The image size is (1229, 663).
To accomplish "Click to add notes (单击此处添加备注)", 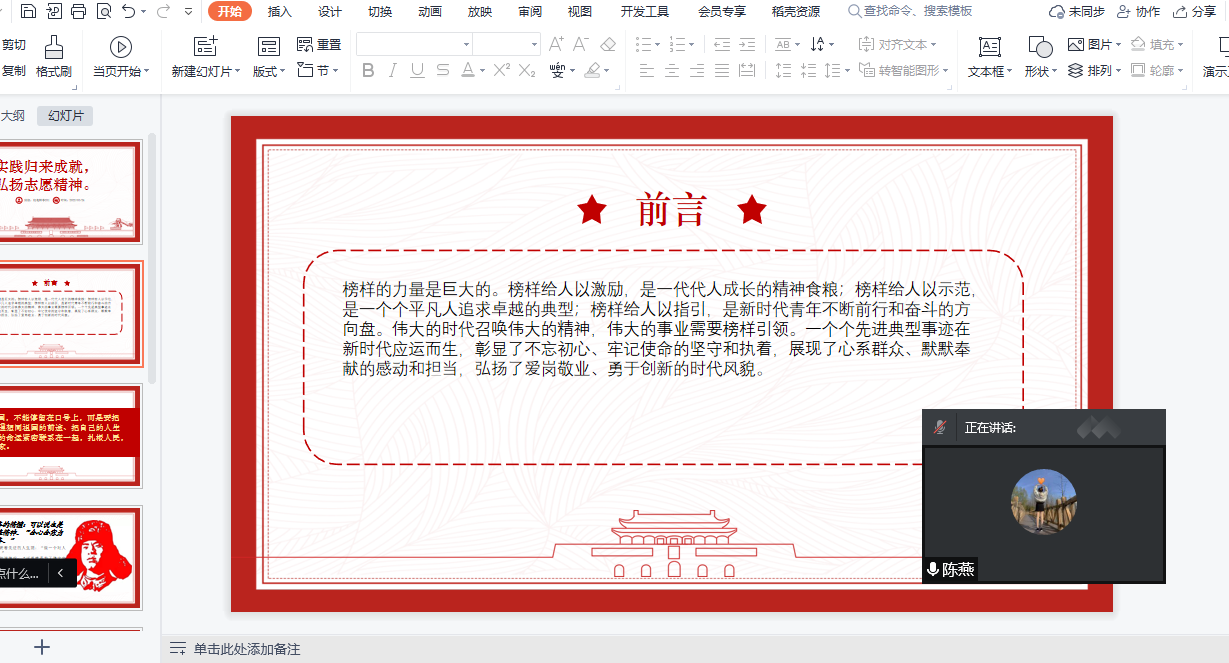I will pyautogui.click(x=247, y=649).
